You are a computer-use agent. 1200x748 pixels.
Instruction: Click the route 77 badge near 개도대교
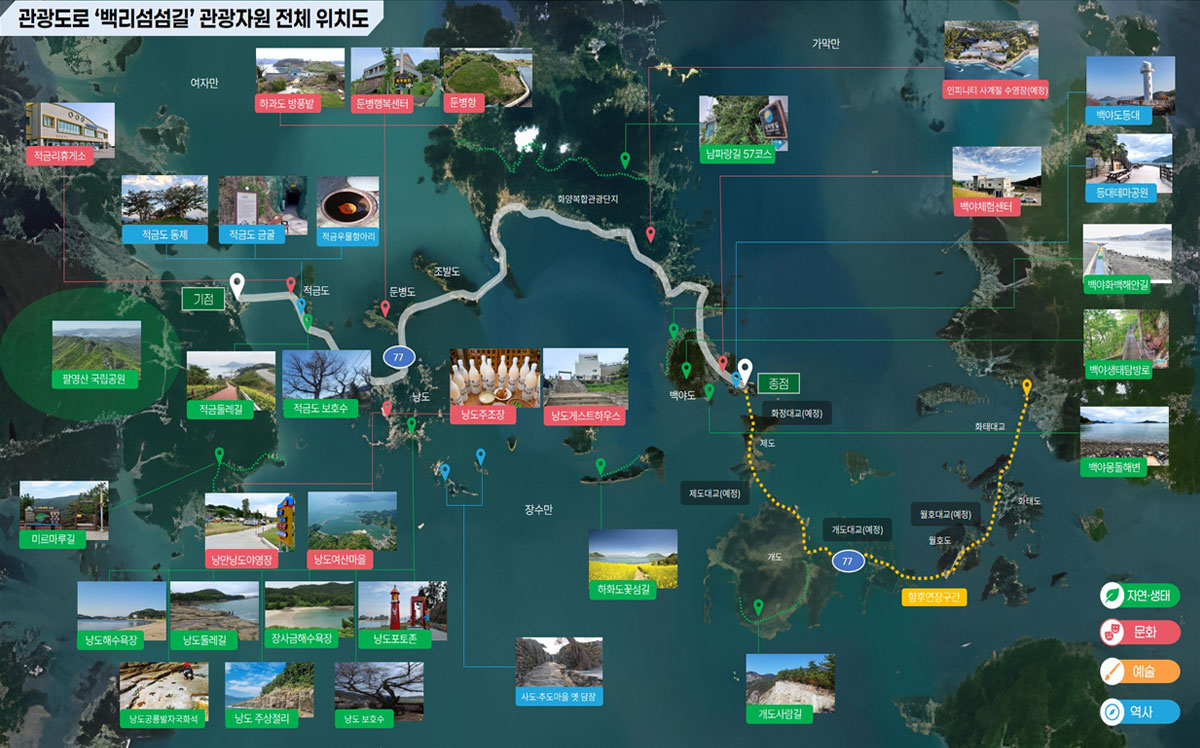click(847, 562)
